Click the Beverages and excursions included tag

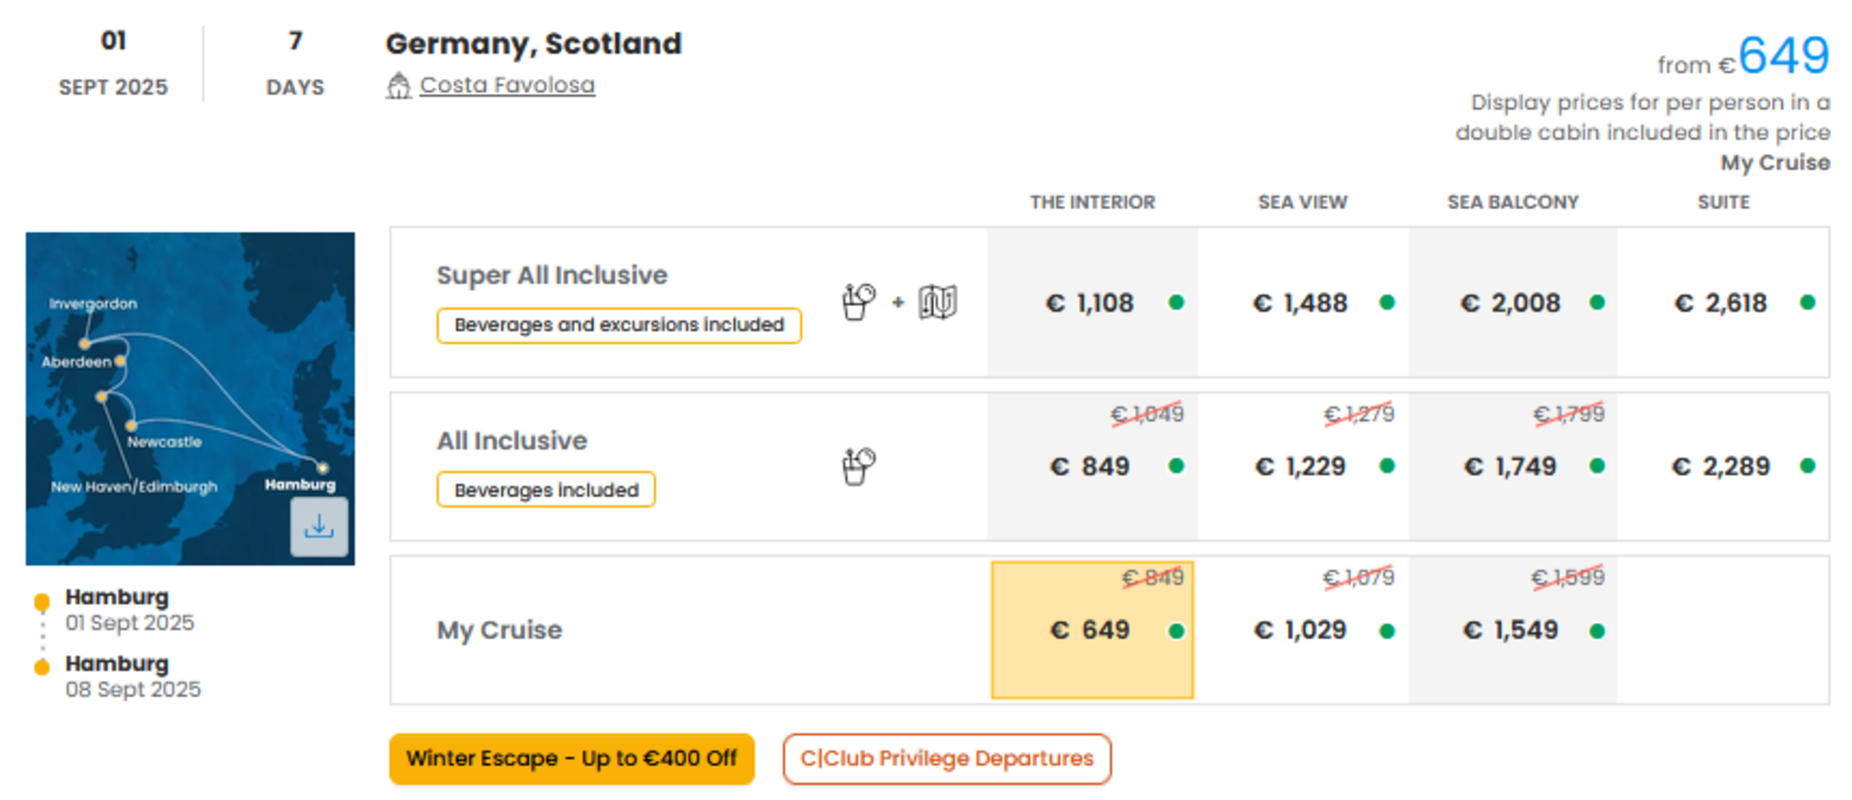point(619,325)
